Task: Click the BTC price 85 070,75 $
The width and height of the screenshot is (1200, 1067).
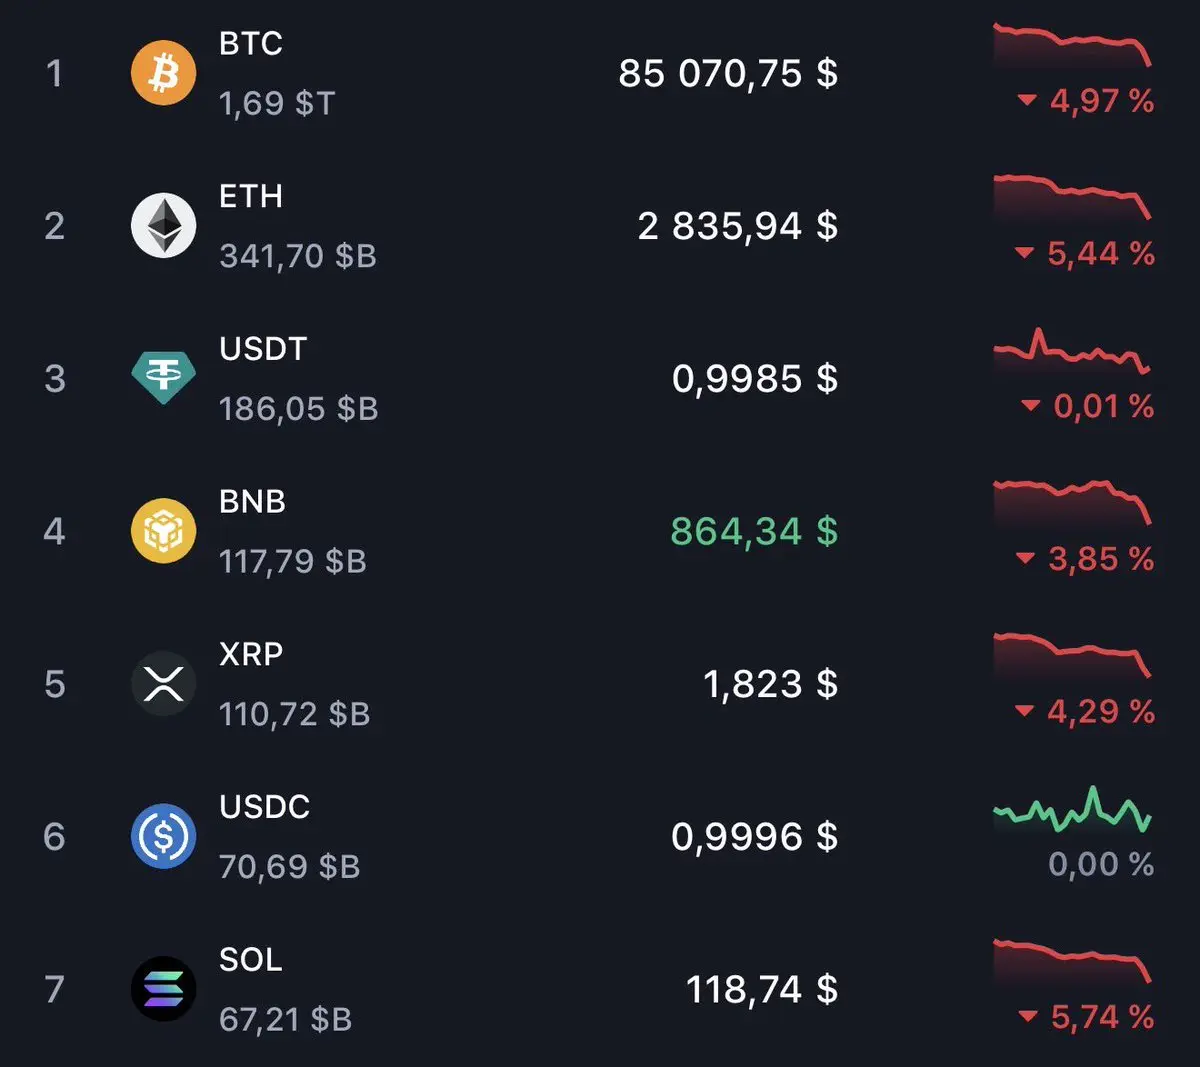Action: pyautogui.click(x=727, y=73)
